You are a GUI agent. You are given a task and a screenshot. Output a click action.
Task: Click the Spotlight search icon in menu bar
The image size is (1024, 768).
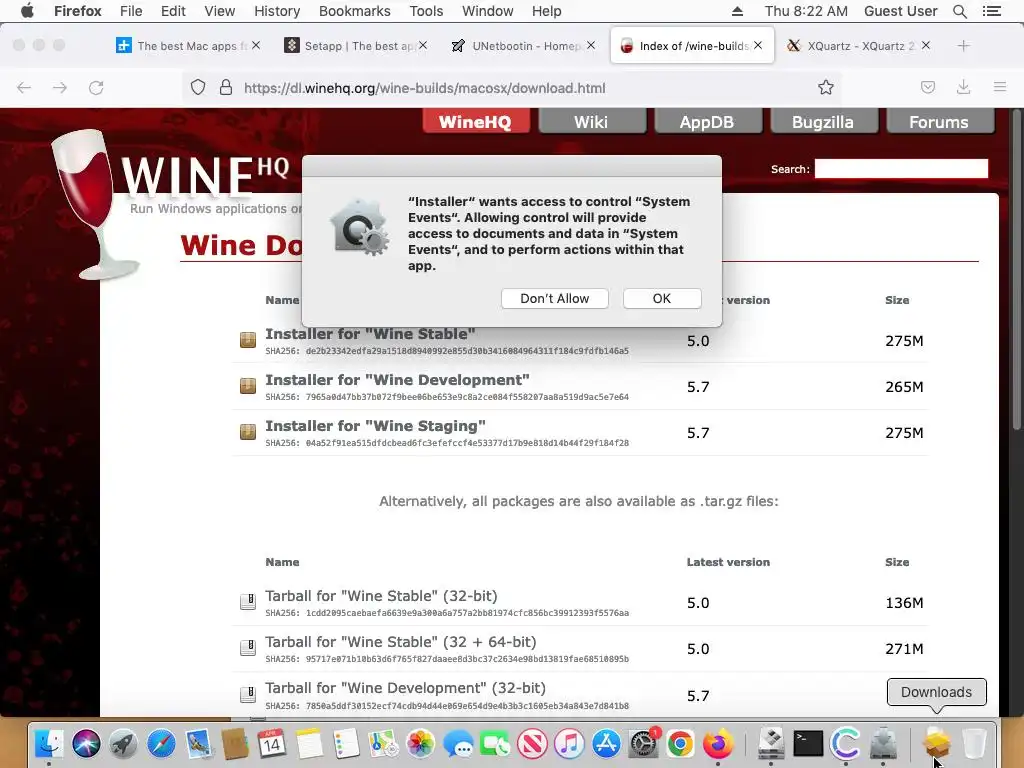(959, 11)
